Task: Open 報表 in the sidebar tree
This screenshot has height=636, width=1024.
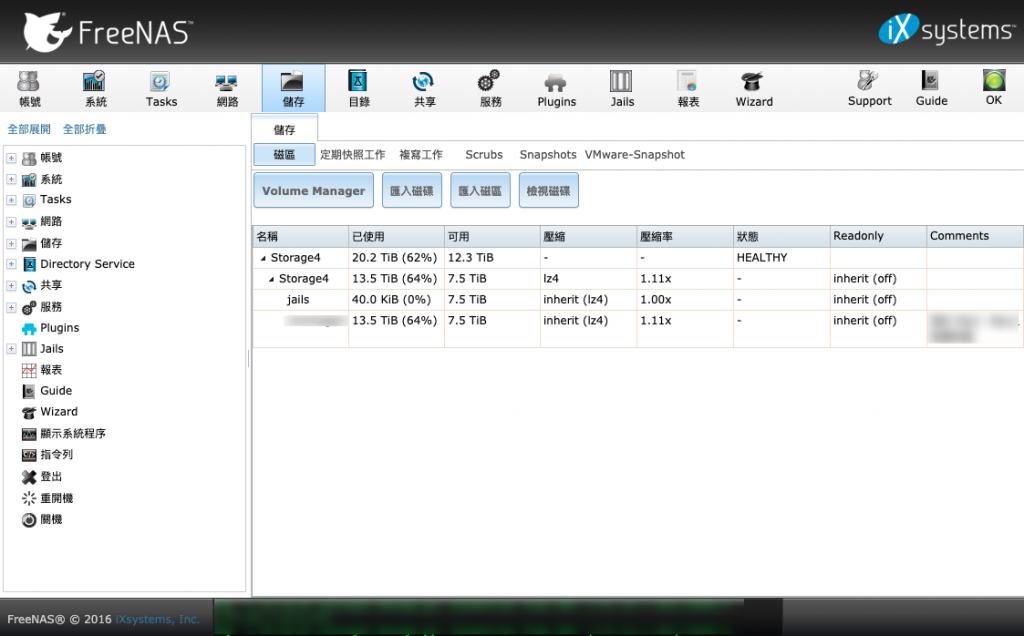Action: coord(42,370)
